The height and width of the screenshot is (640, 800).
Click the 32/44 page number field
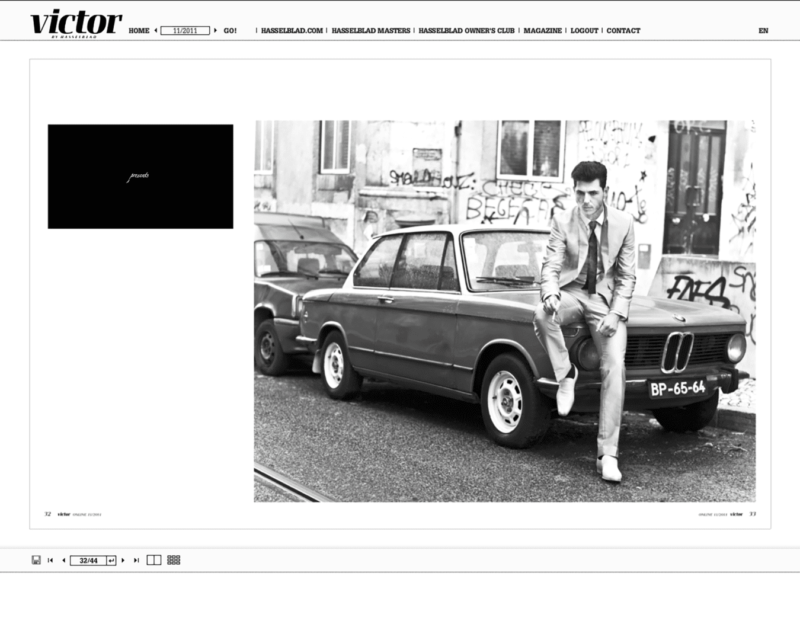click(87, 560)
